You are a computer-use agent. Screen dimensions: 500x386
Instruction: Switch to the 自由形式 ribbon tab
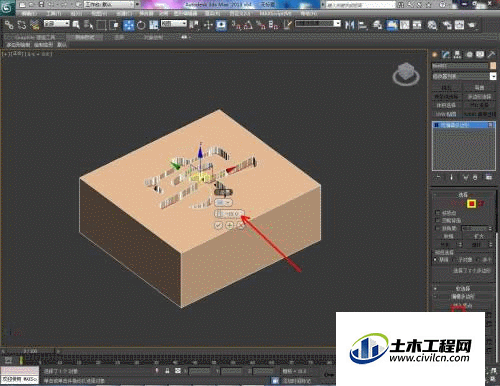85,37
